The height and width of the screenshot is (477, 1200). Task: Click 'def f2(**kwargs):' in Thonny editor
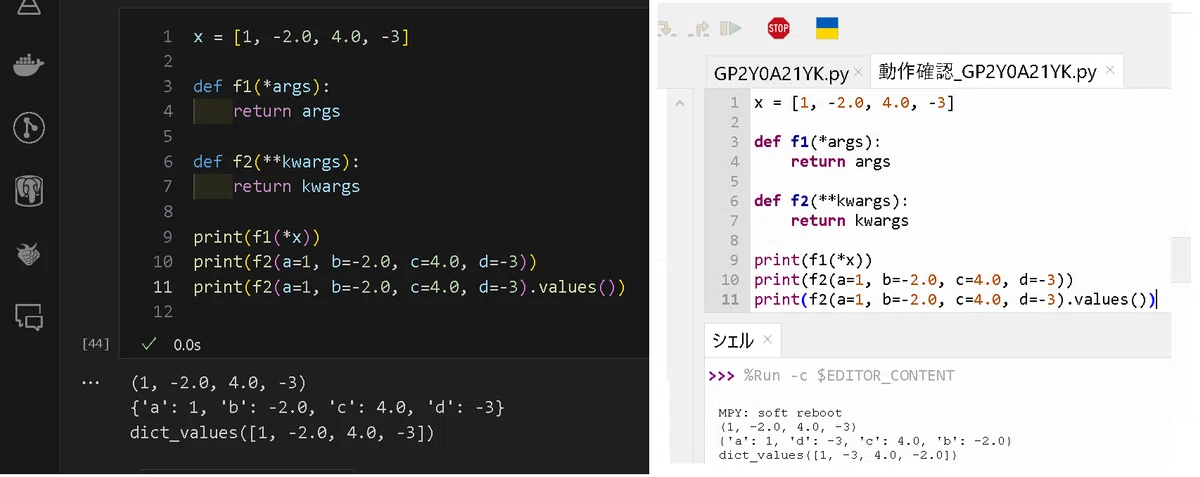(831, 200)
